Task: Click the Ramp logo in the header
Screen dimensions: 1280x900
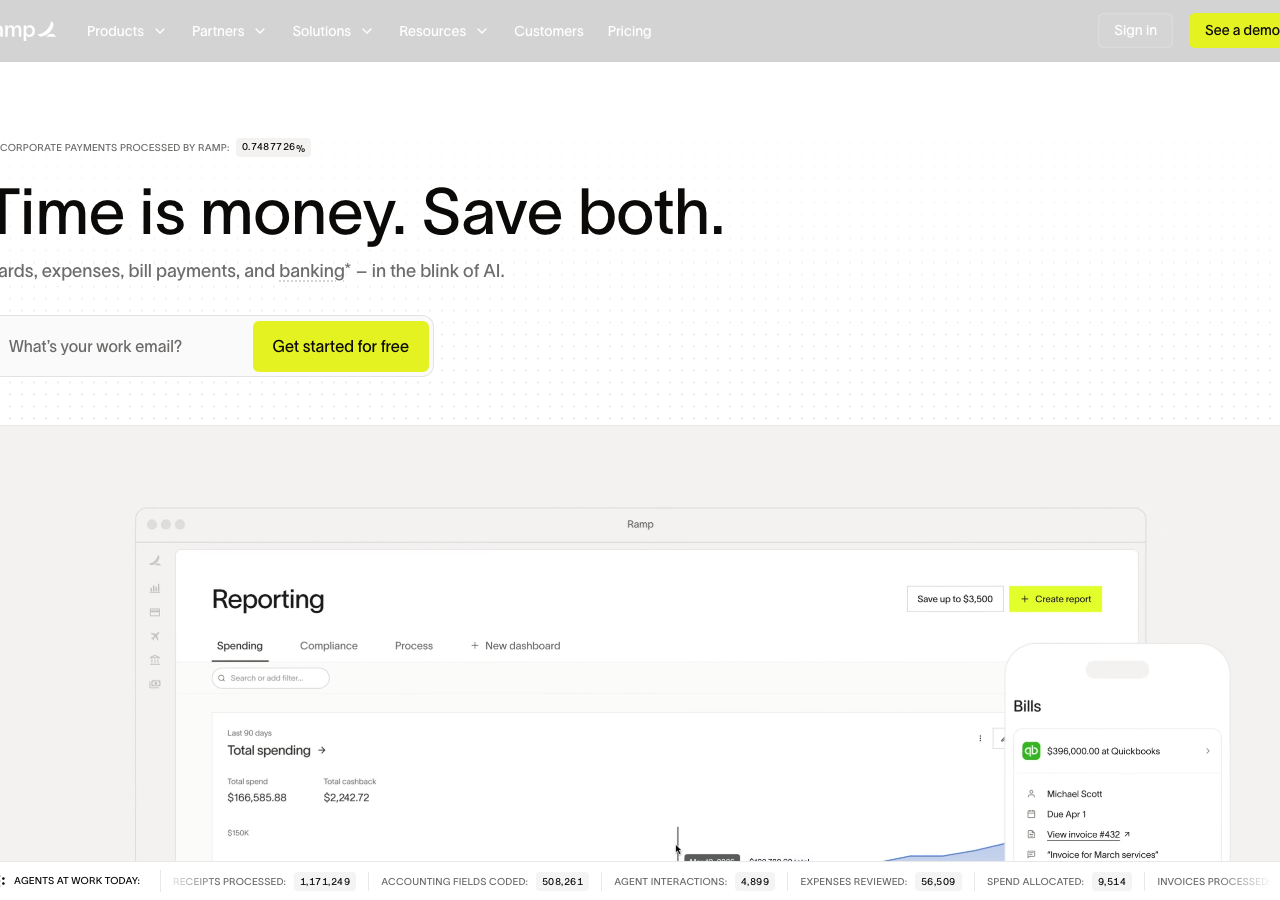Action: [x=27, y=31]
